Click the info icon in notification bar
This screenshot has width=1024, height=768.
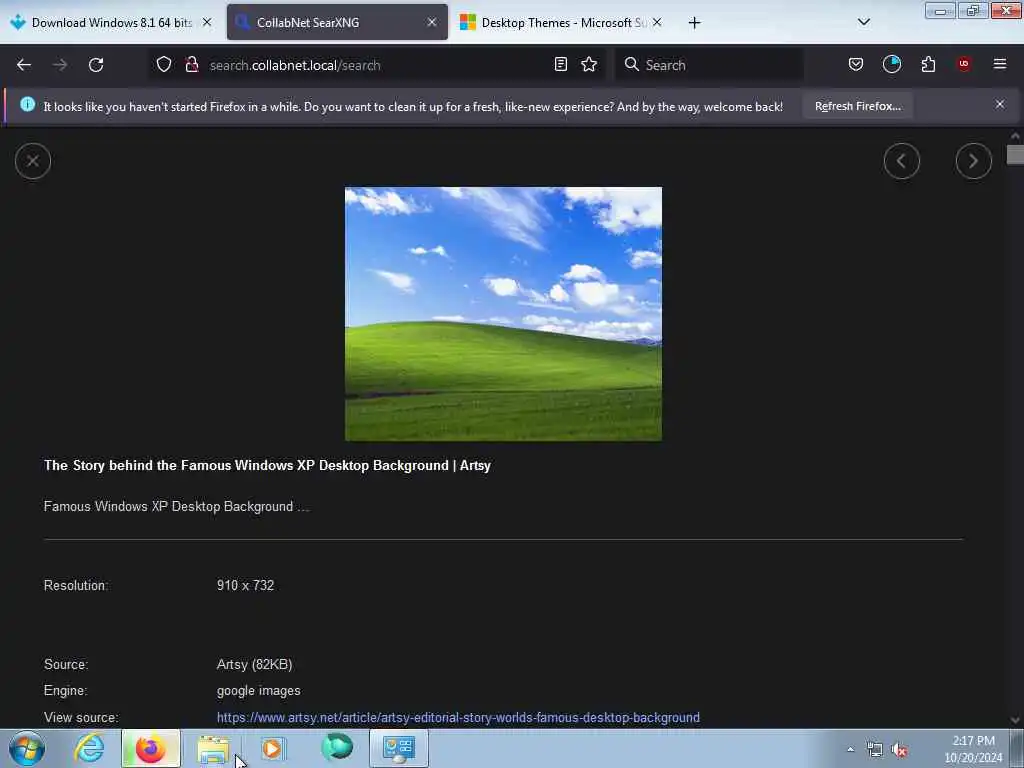[27, 104]
